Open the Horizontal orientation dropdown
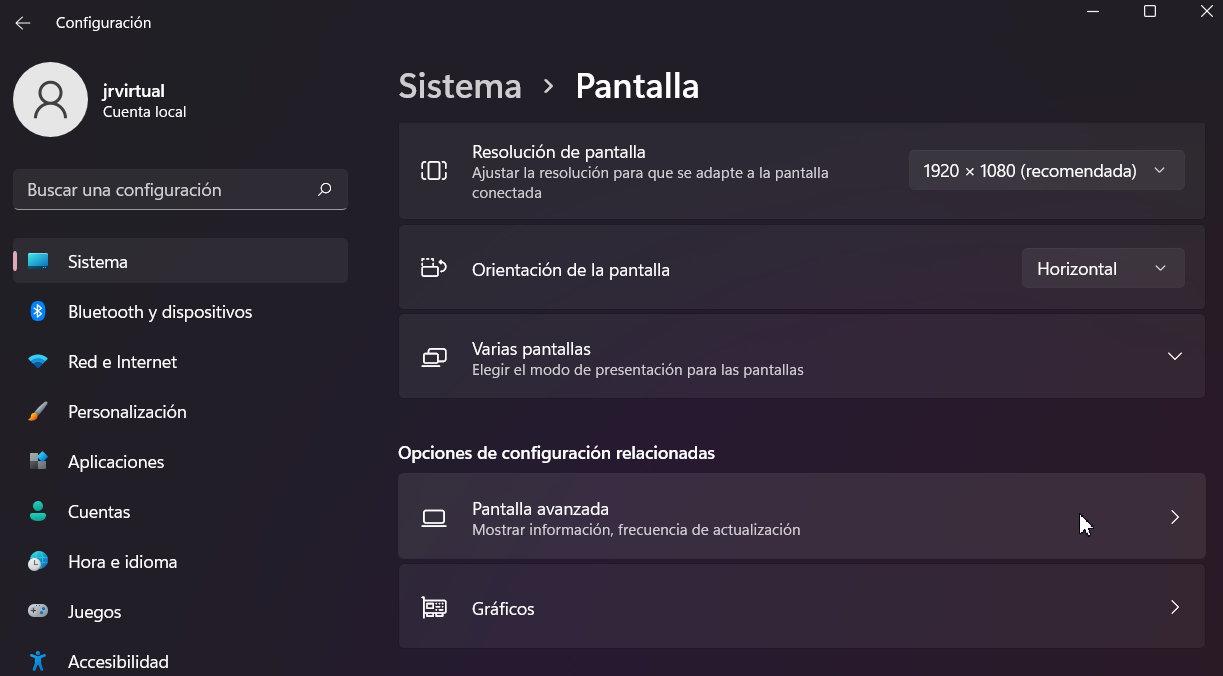 pos(1102,268)
